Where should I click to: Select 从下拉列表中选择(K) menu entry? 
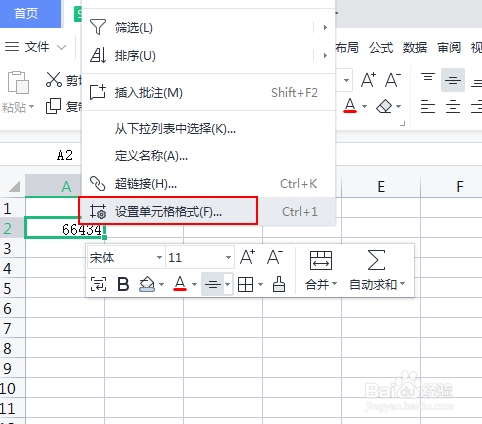coord(208,128)
